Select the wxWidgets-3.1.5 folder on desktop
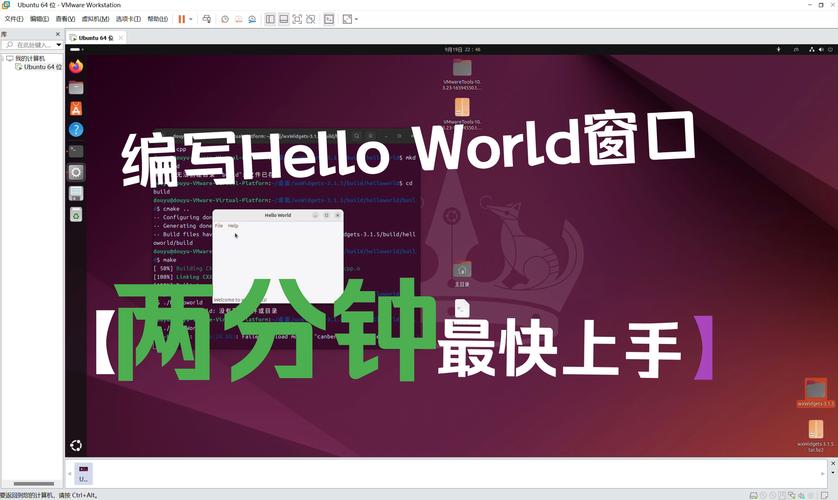This screenshot has height=500, width=838. point(816,393)
